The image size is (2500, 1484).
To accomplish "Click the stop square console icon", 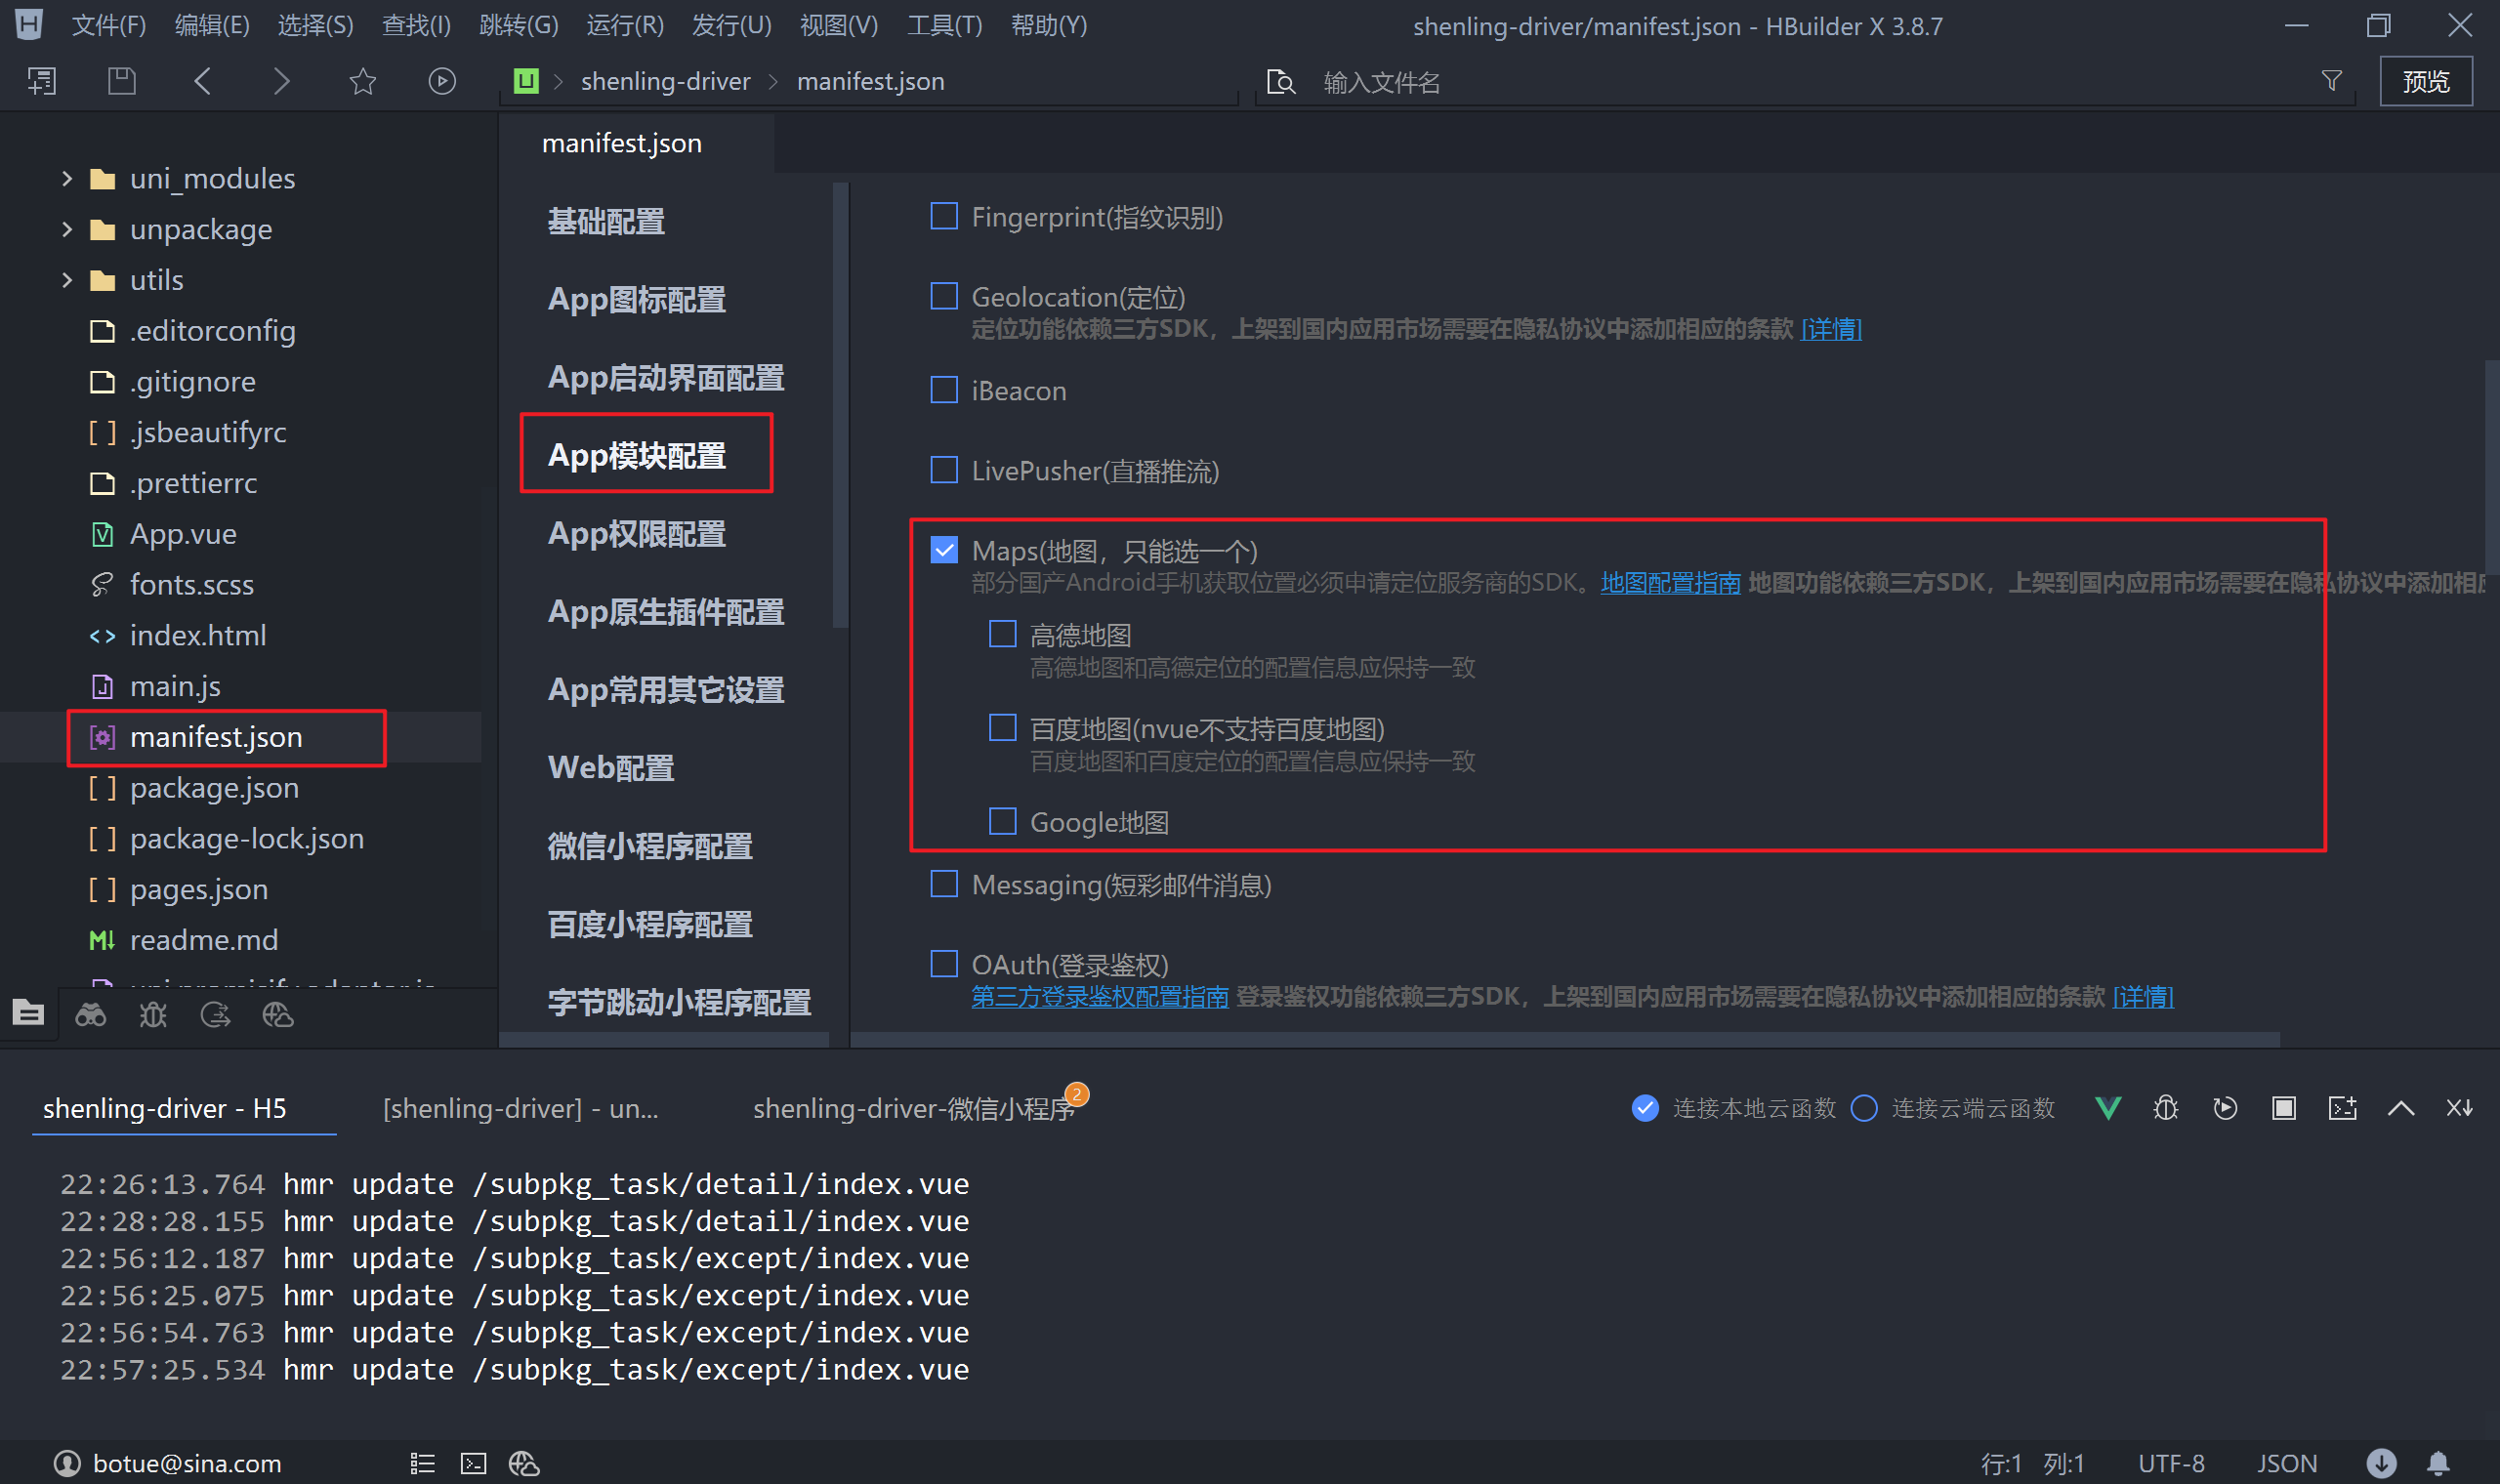I will tap(2283, 1108).
